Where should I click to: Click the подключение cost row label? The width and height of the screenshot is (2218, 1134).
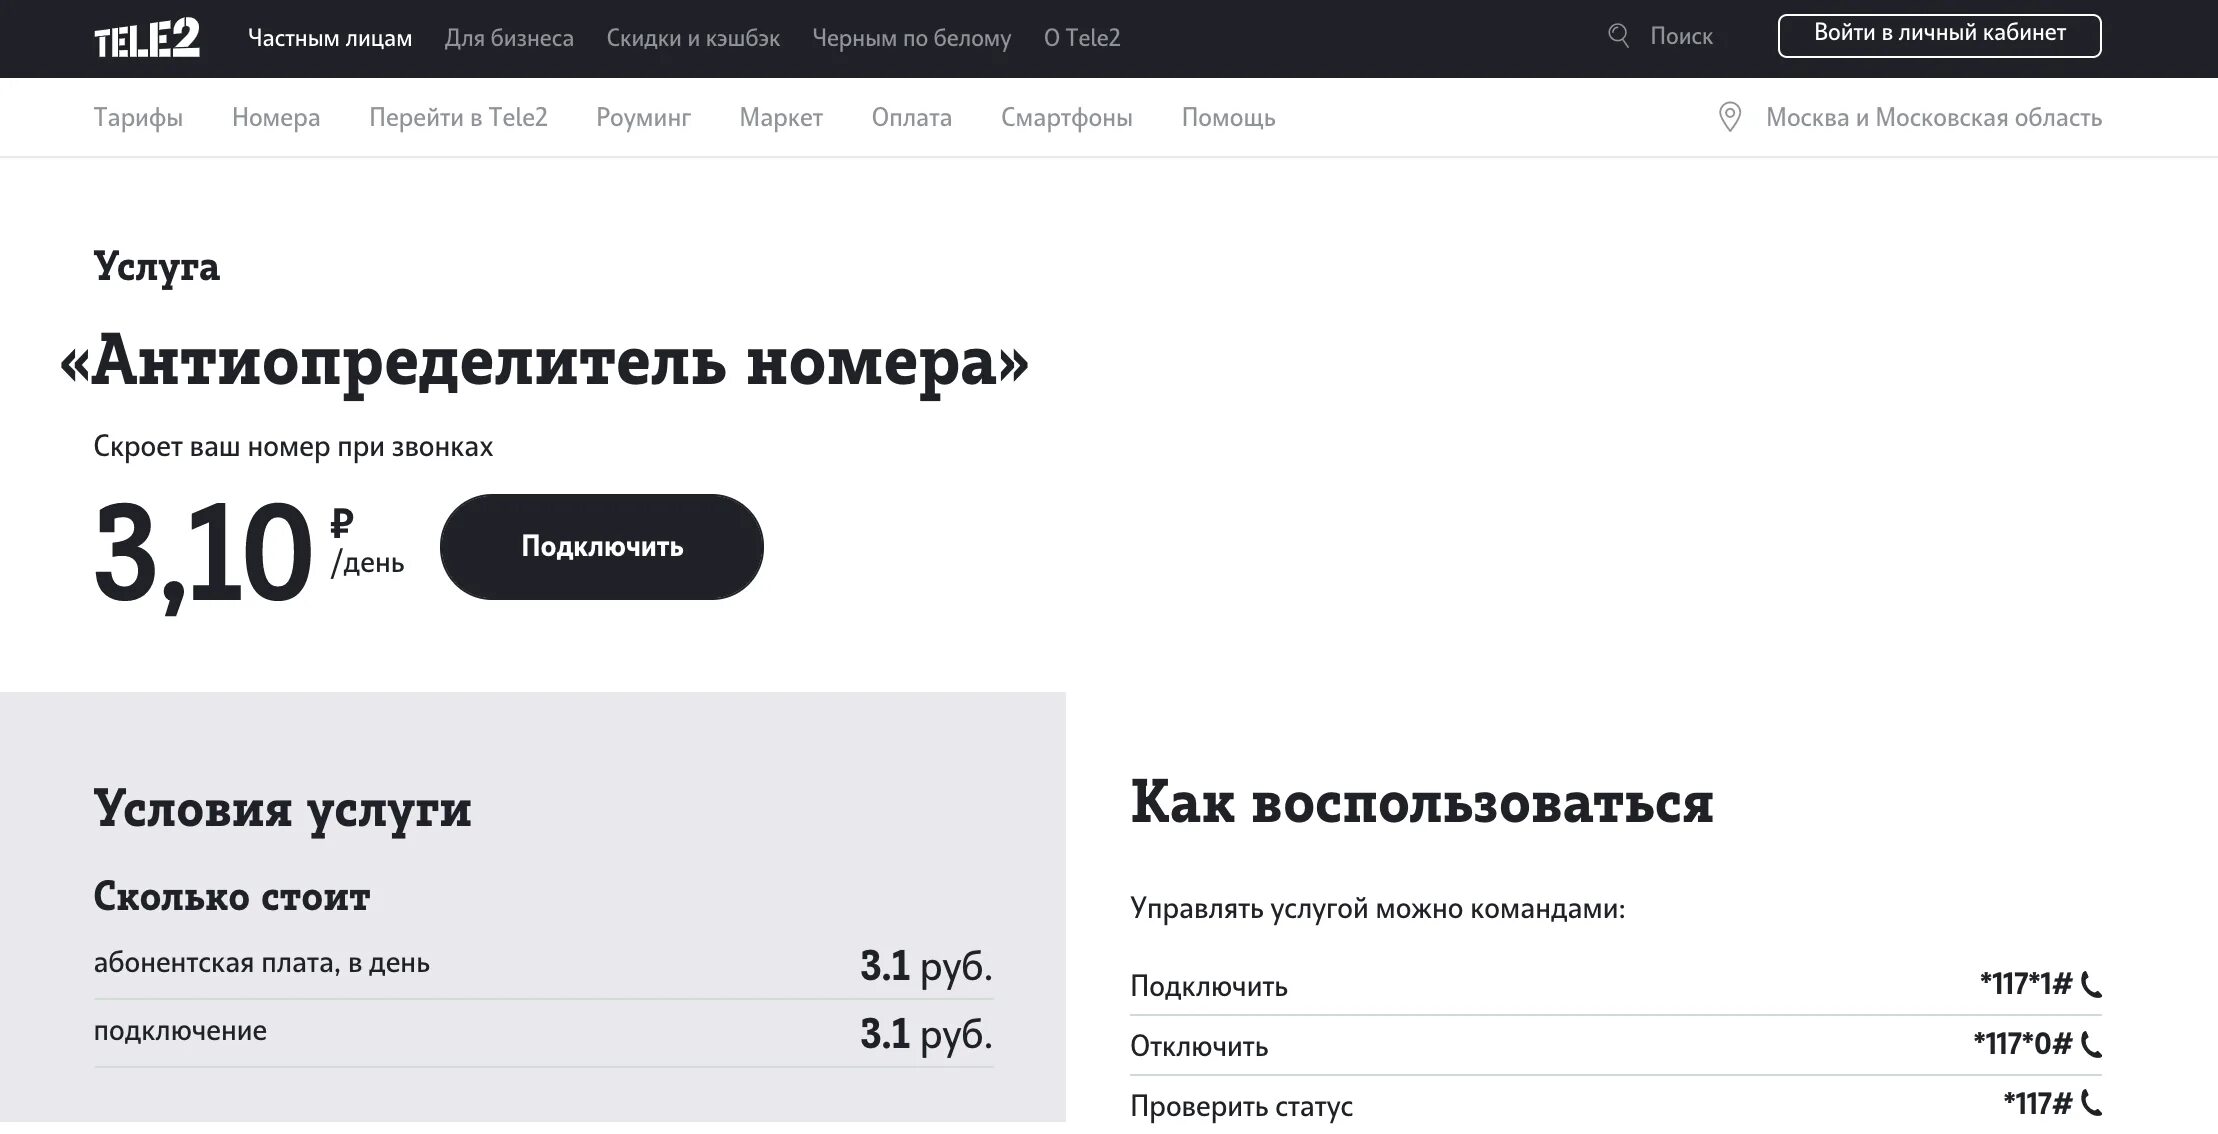point(180,1031)
